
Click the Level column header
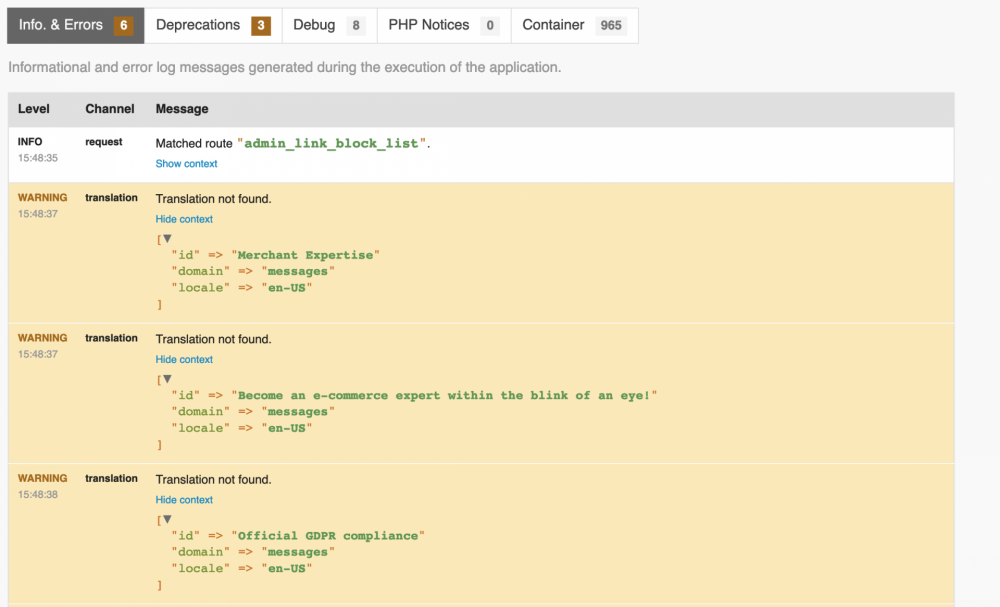[34, 109]
